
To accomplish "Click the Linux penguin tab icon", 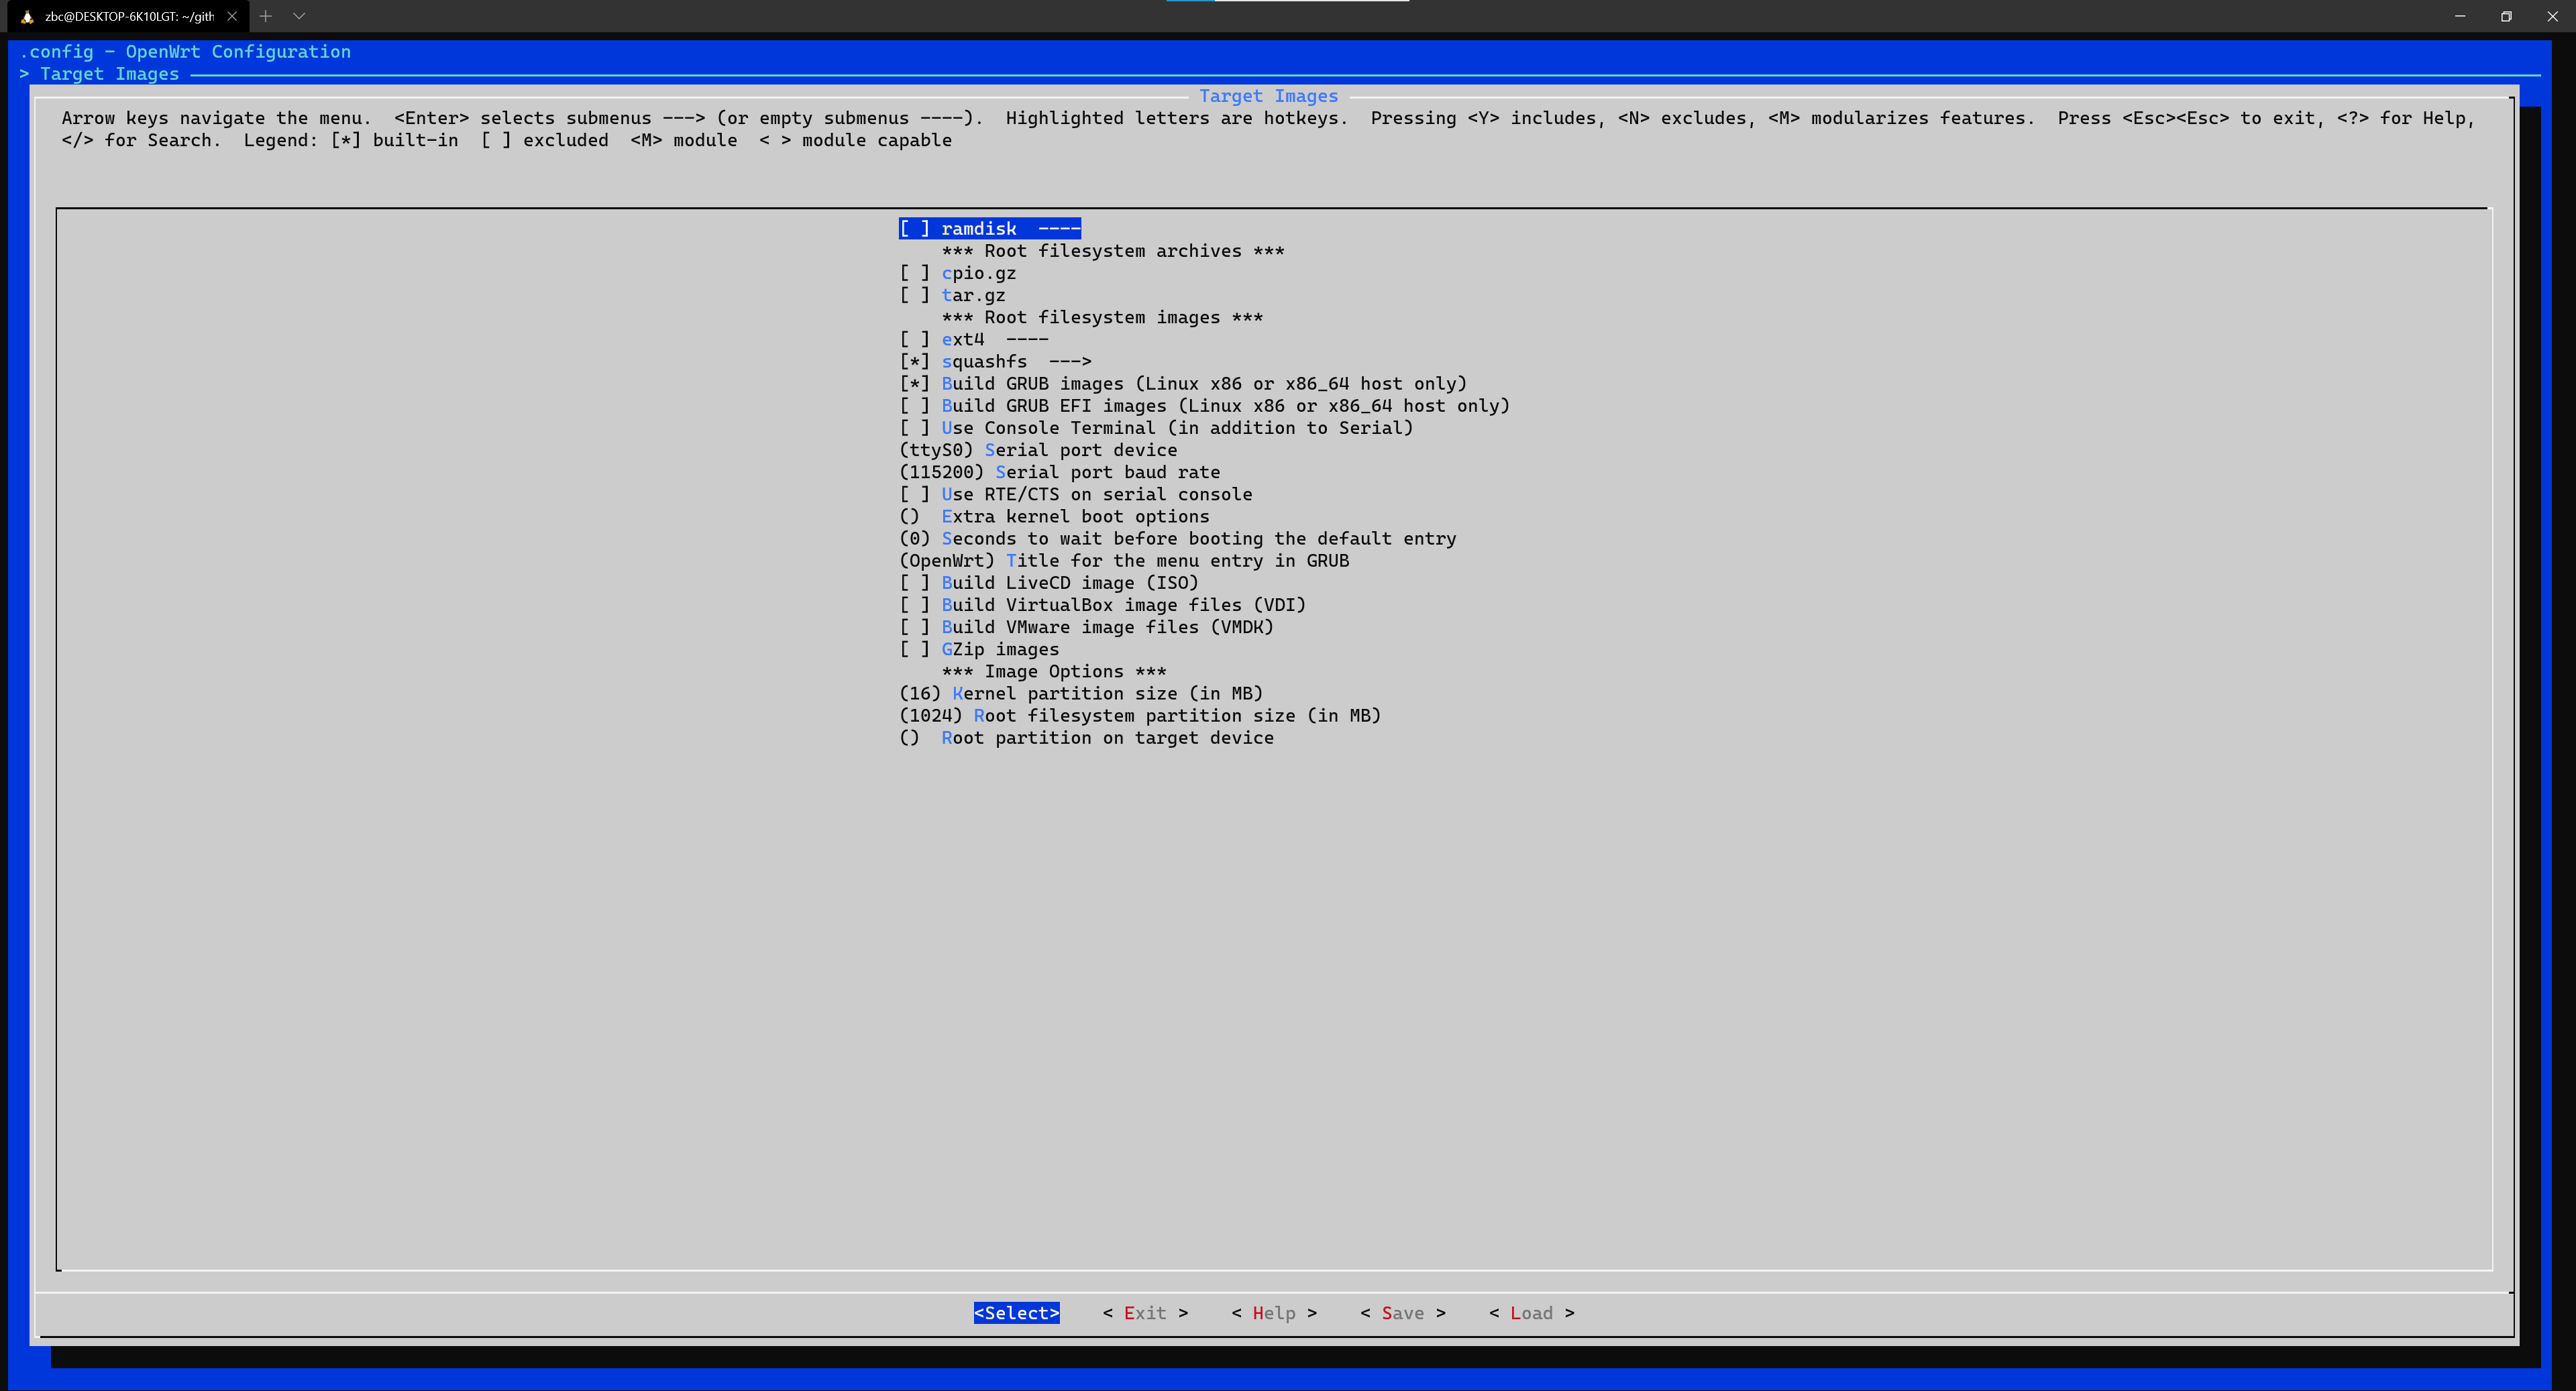I will click(27, 16).
